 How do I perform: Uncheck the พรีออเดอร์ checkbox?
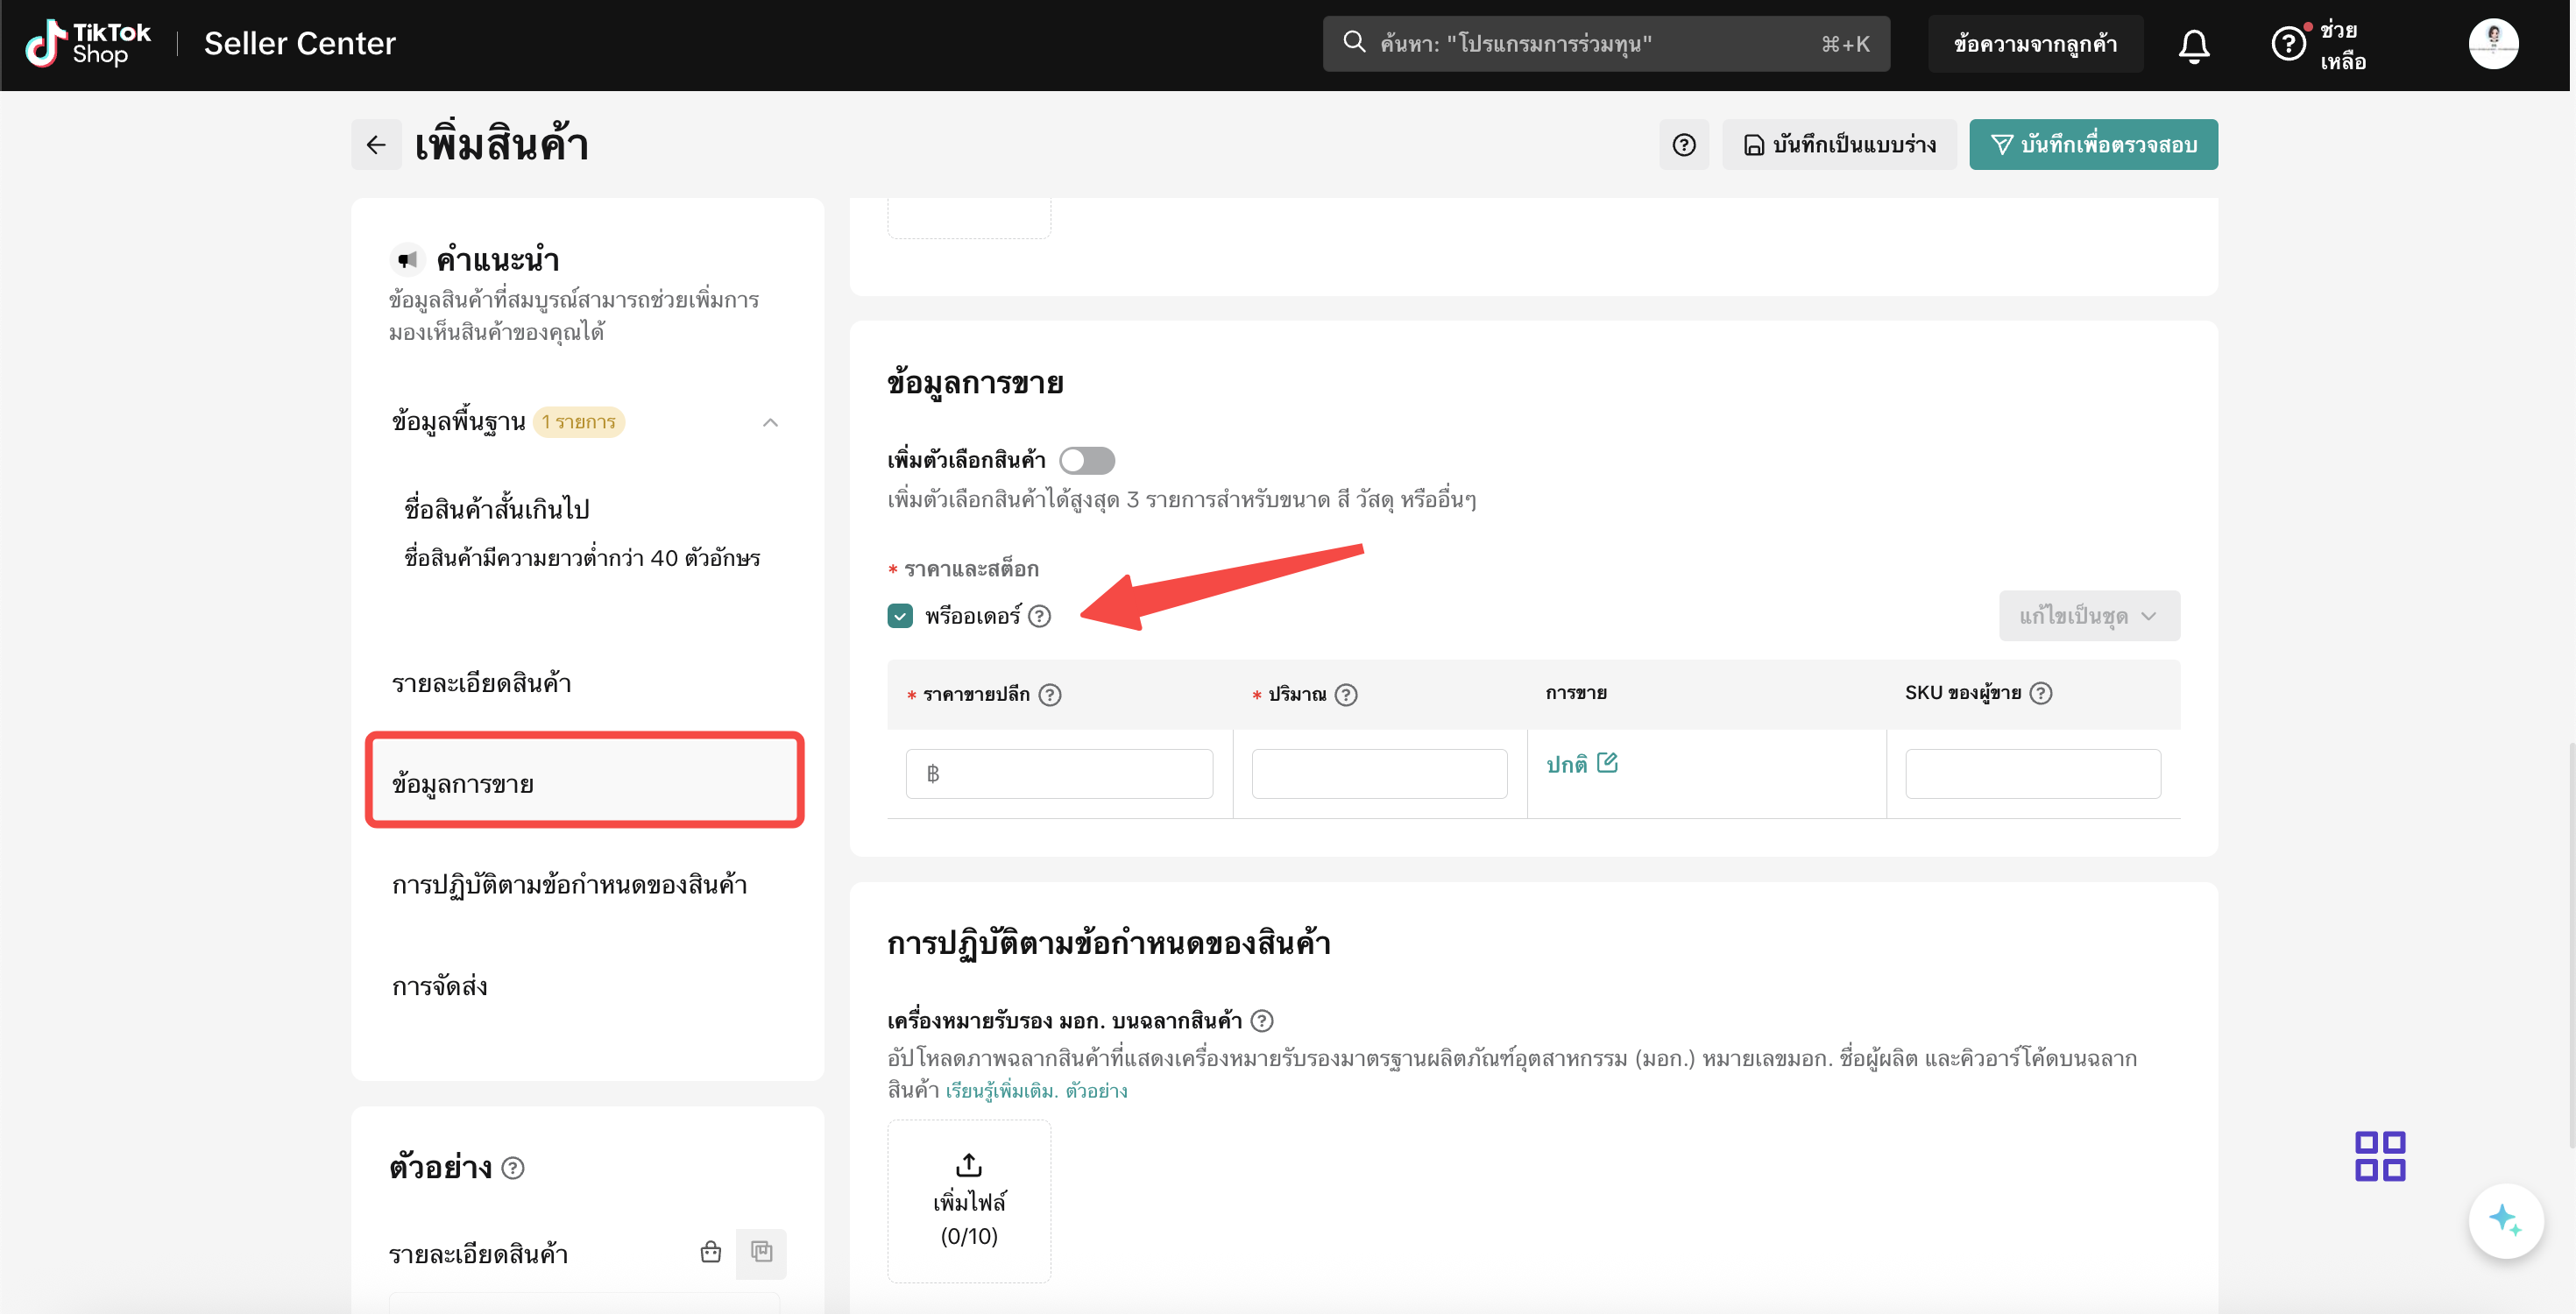tap(900, 616)
